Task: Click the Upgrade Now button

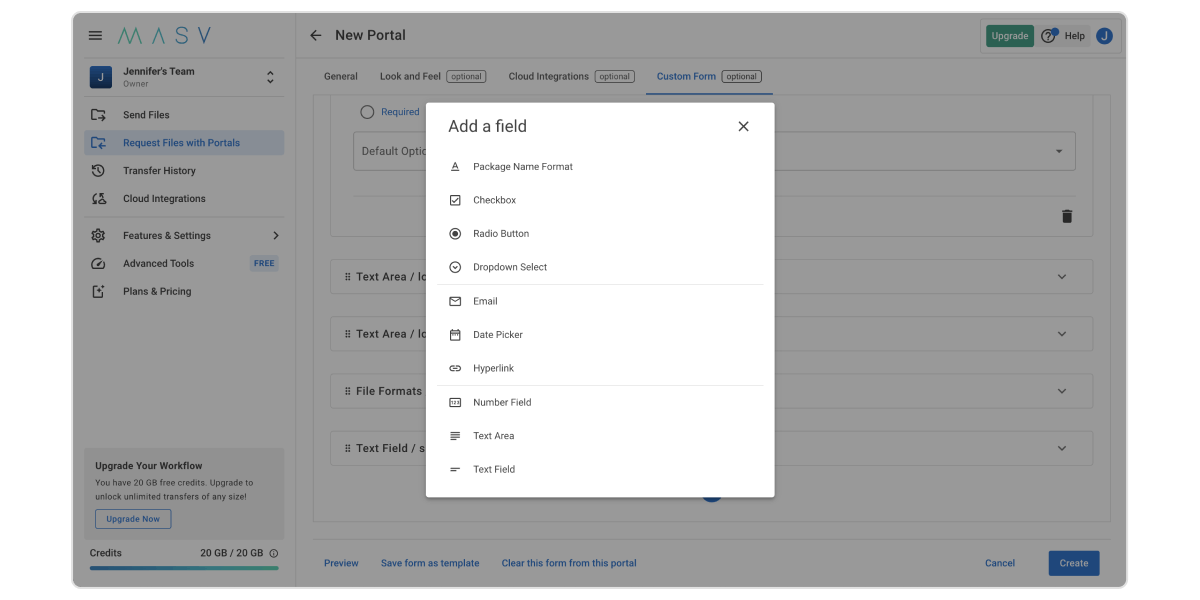Action: [x=133, y=519]
